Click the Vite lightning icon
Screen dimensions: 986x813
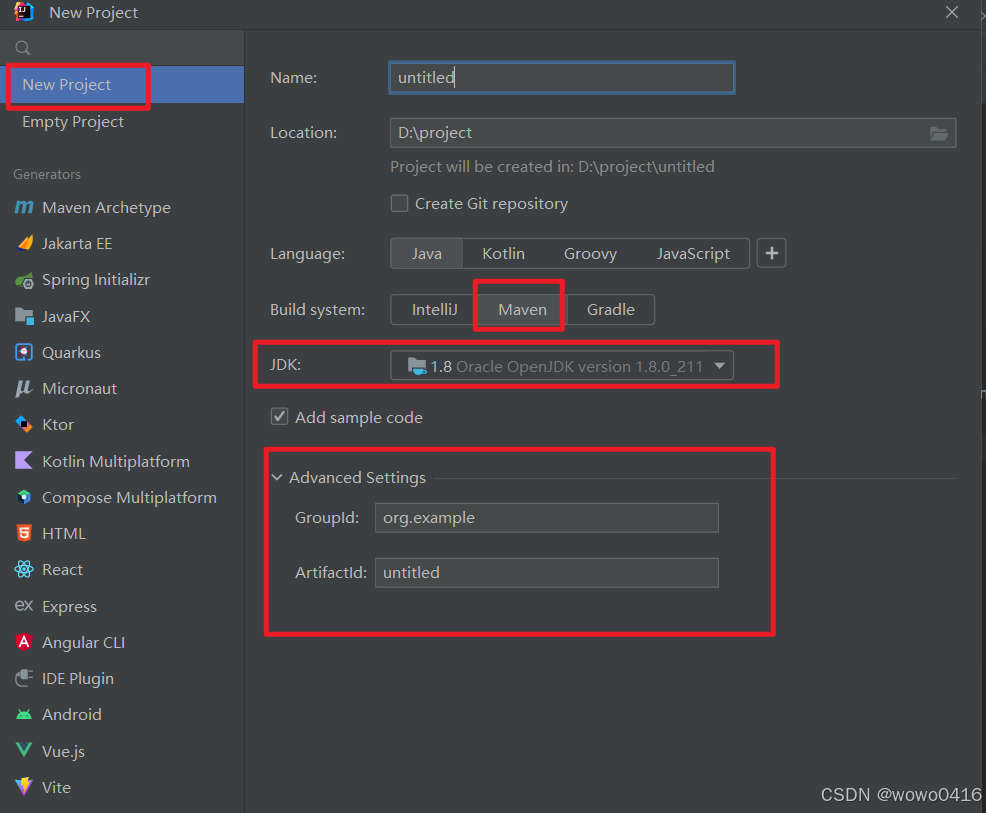click(x=24, y=786)
